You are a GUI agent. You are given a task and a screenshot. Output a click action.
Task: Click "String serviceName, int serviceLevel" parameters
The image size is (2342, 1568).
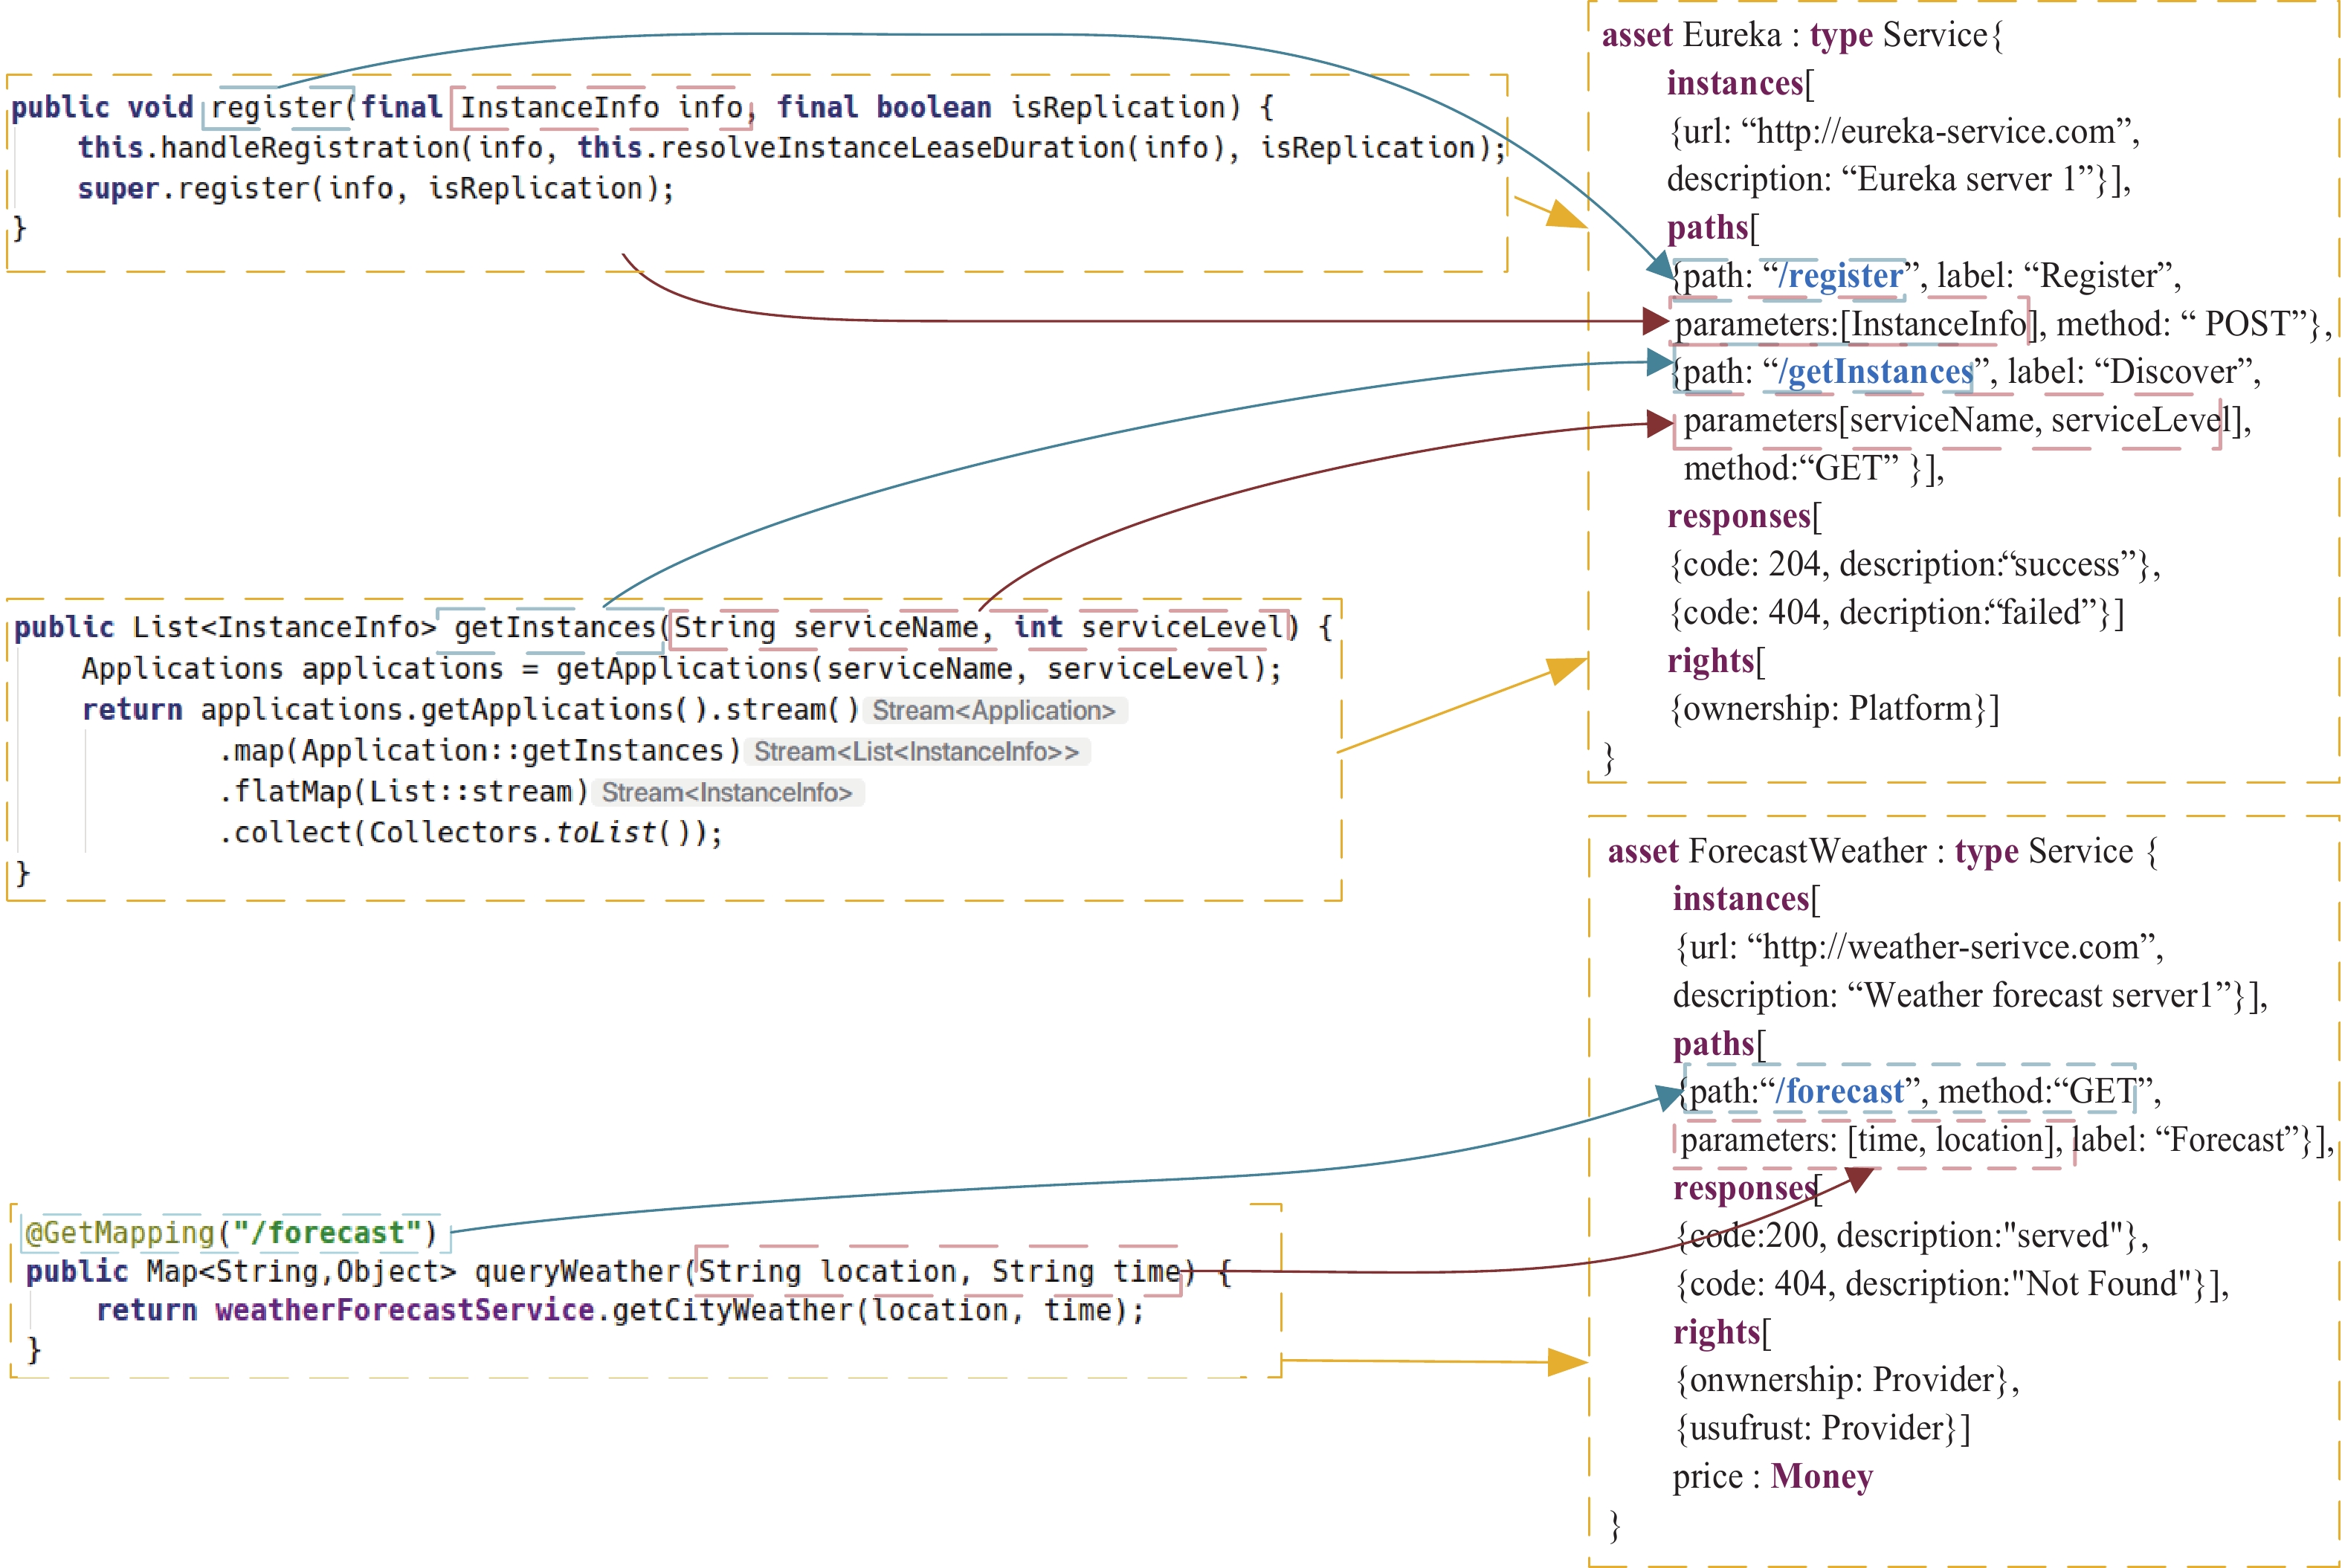coord(979,627)
